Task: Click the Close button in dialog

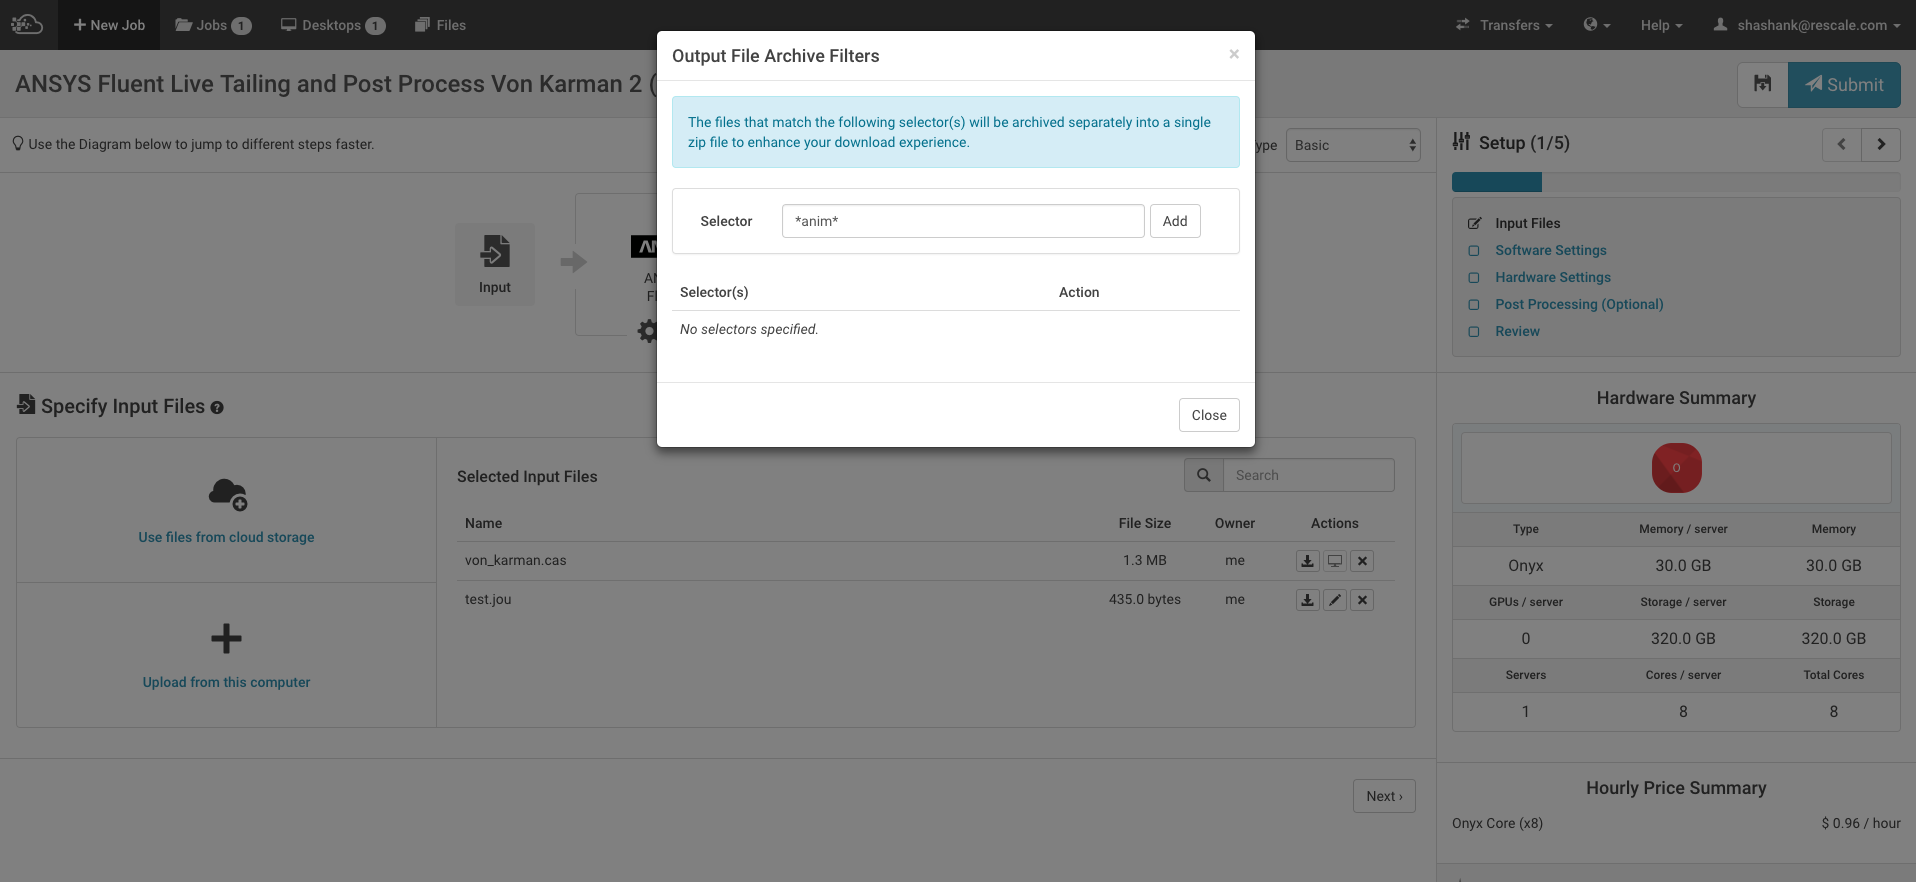Action: coord(1208,415)
